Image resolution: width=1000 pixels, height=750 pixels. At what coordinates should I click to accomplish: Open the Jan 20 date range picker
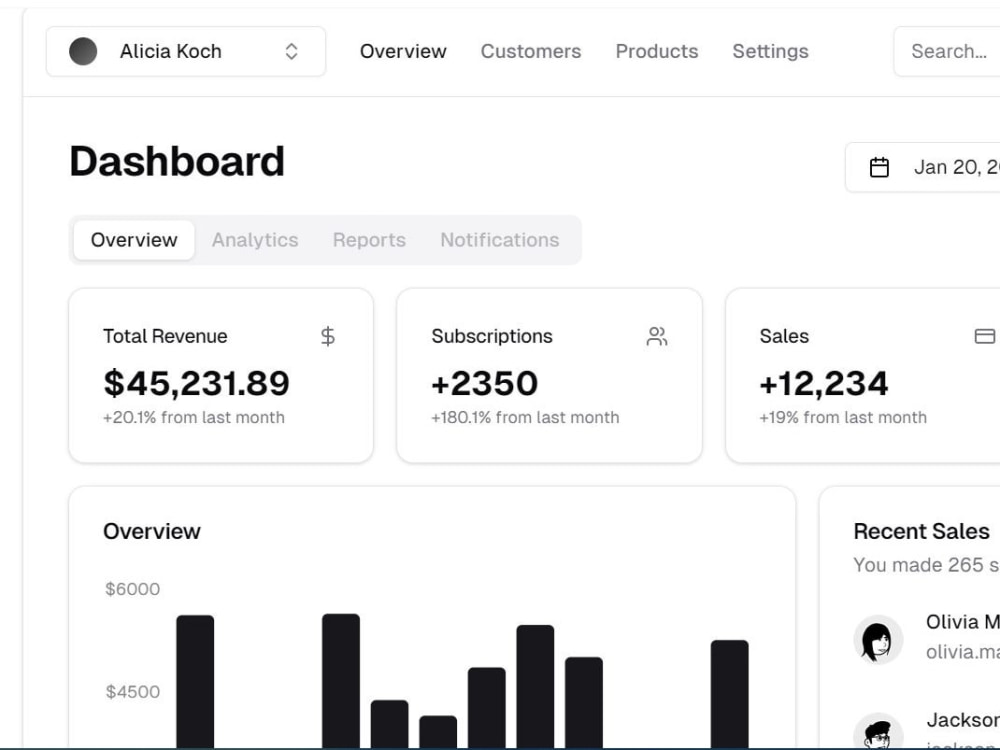pyautogui.click(x=923, y=167)
